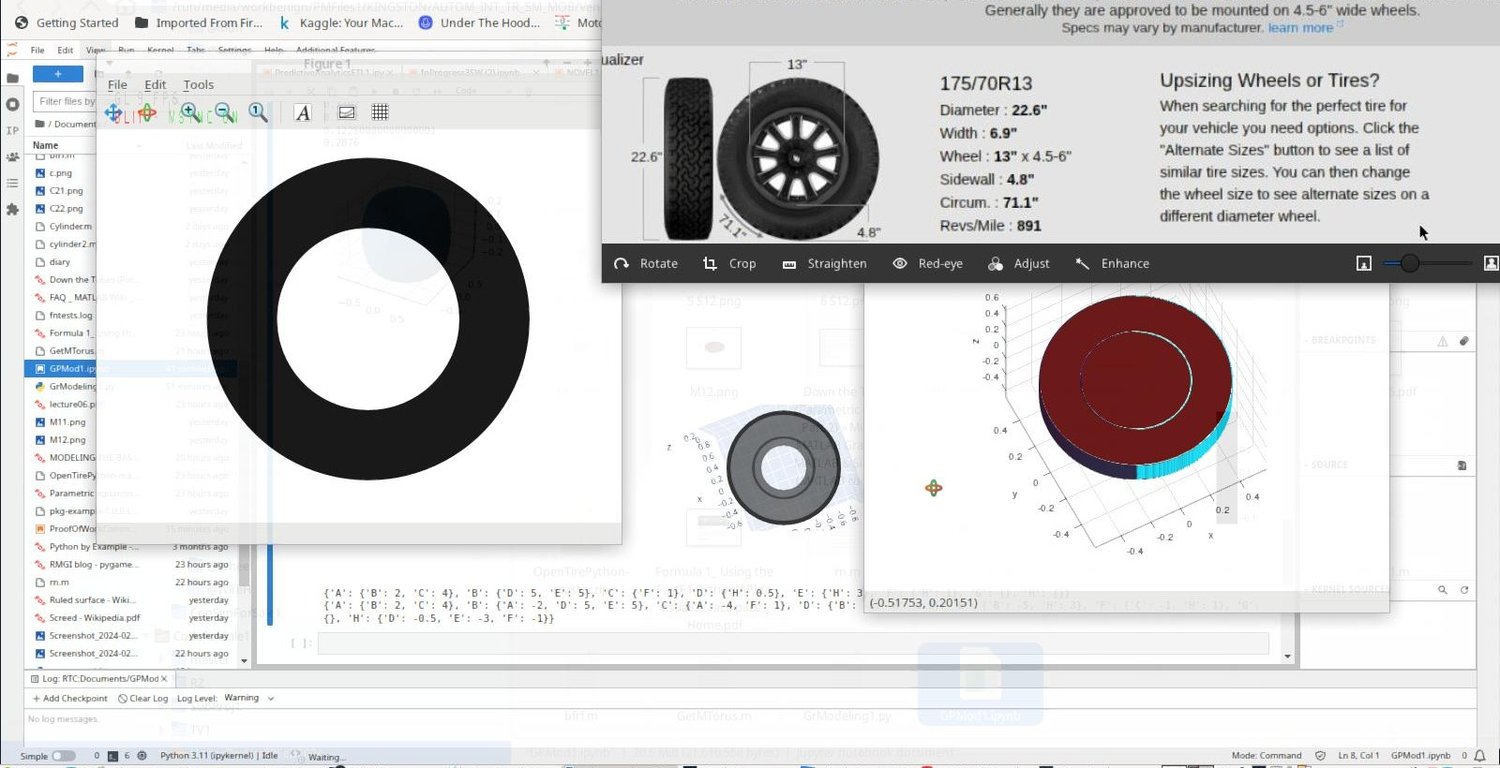Click the open-file icon in the Source panel
1500x768 pixels.
(1462, 465)
